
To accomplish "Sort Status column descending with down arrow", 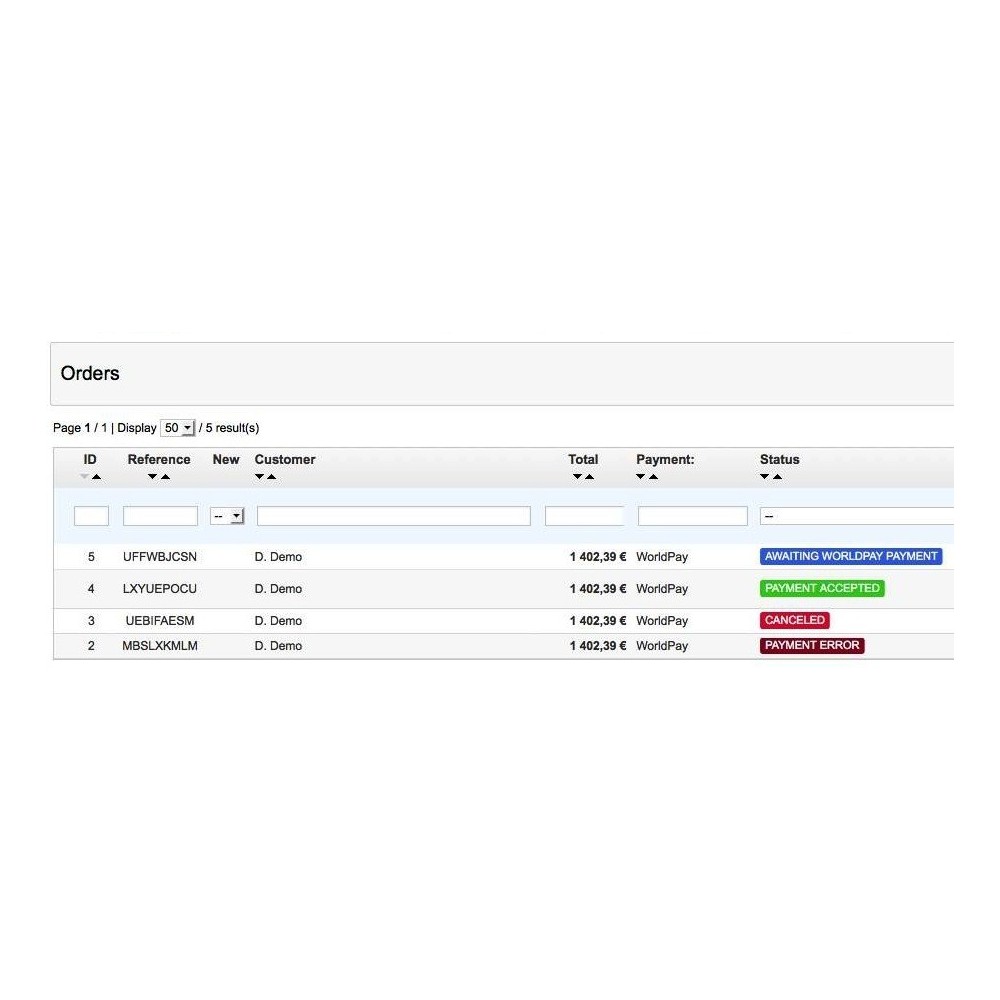I will tap(764, 477).
